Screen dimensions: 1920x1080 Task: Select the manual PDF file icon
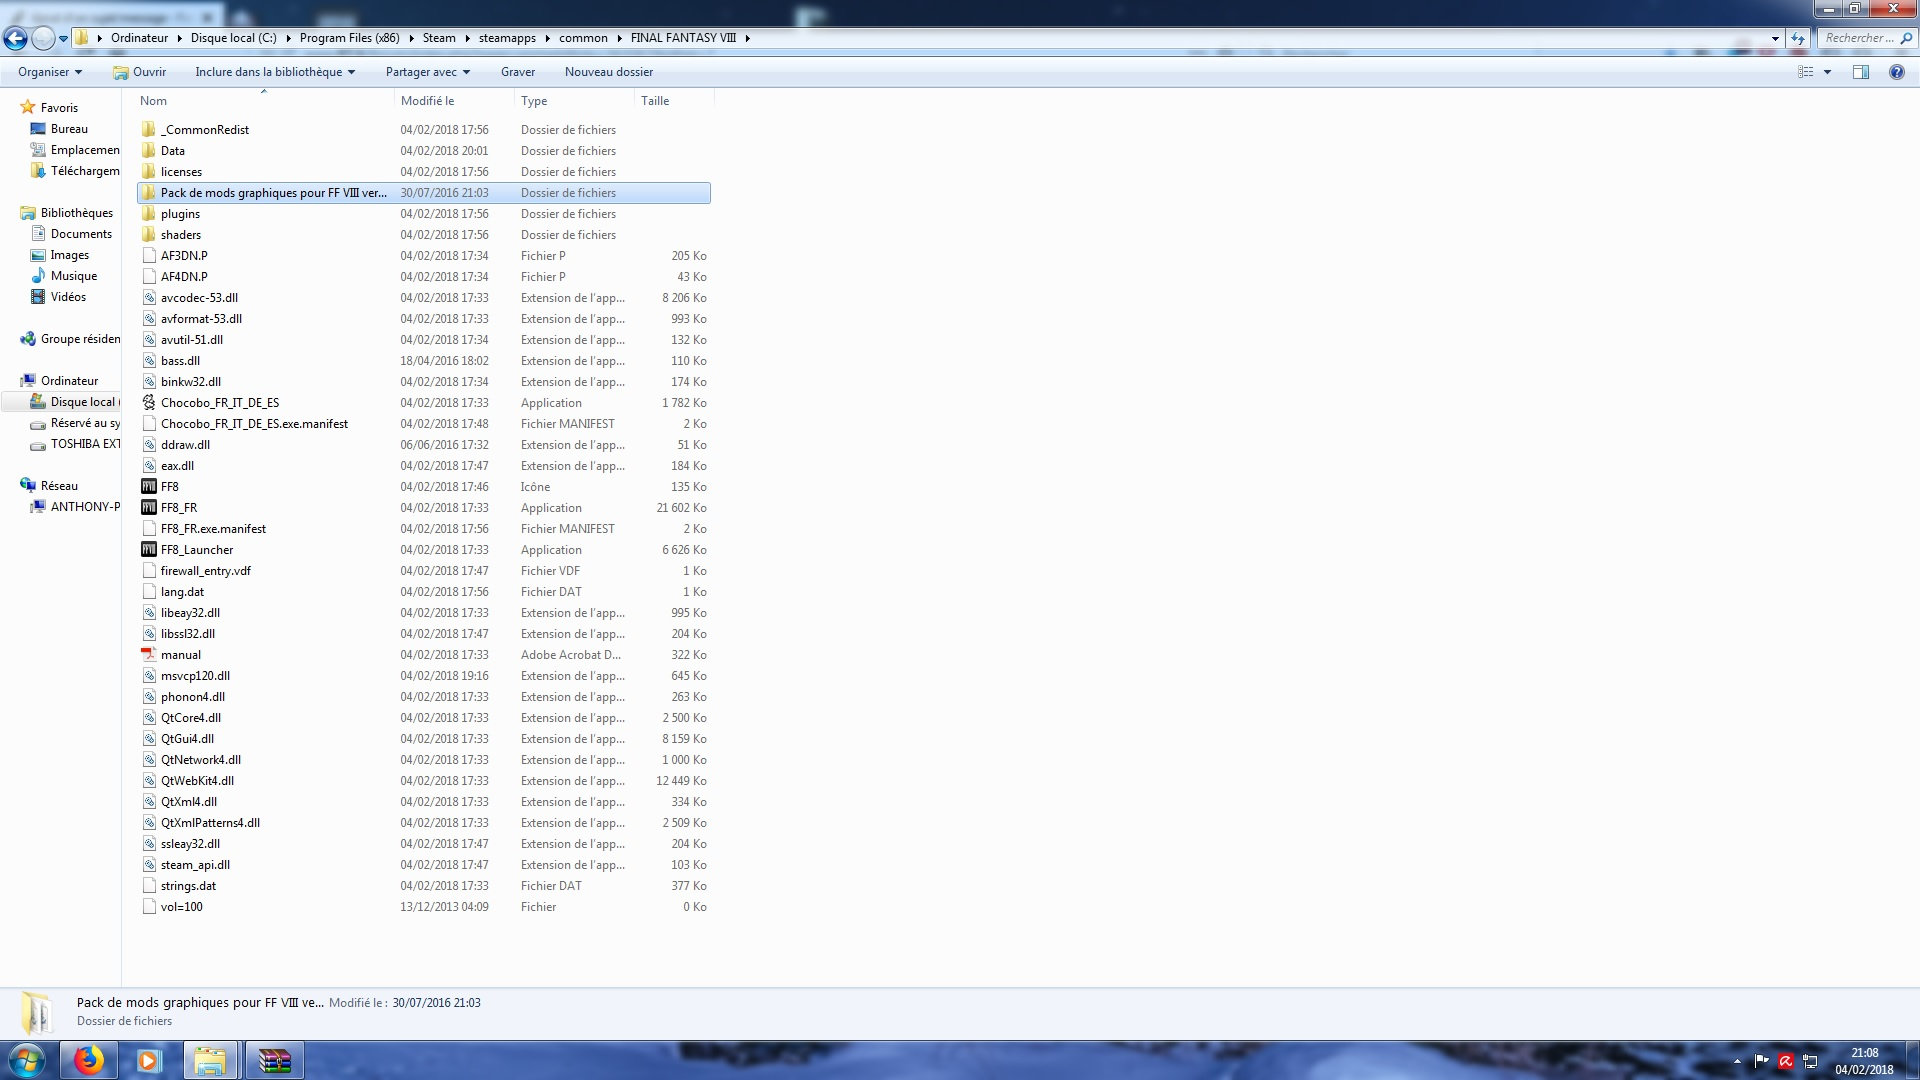pyautogui.click(x=149, y=655)
